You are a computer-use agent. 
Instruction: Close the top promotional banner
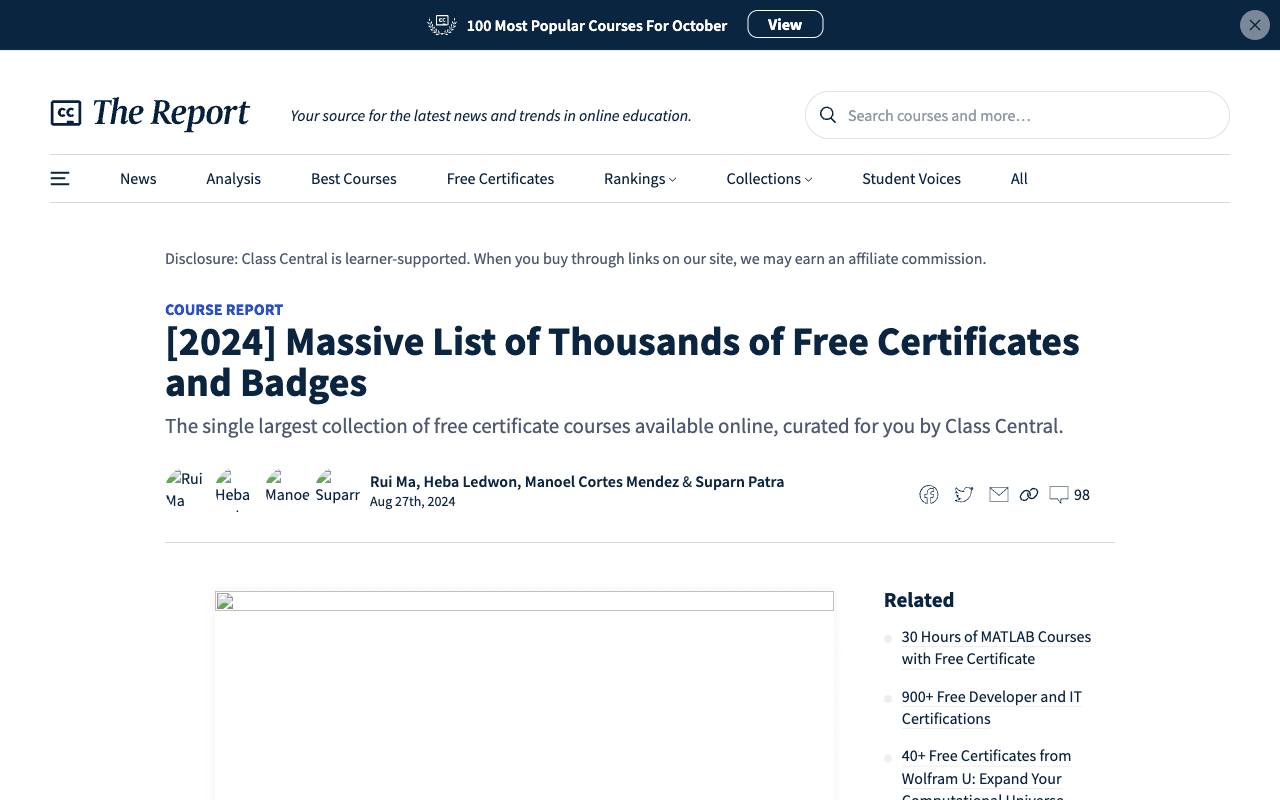tap(1255, 25)
